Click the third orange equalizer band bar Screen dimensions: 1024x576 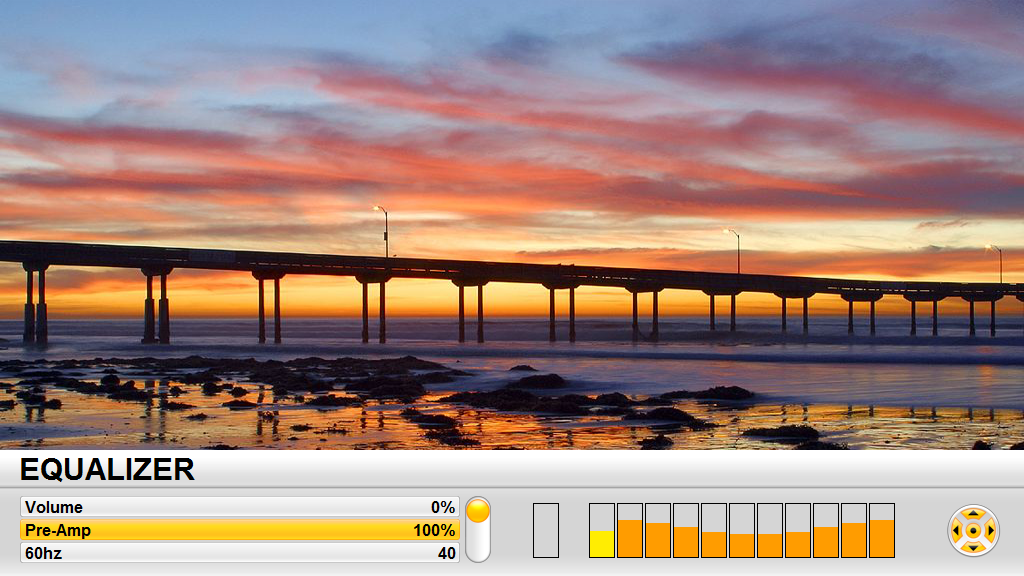(x=686, y=530)
